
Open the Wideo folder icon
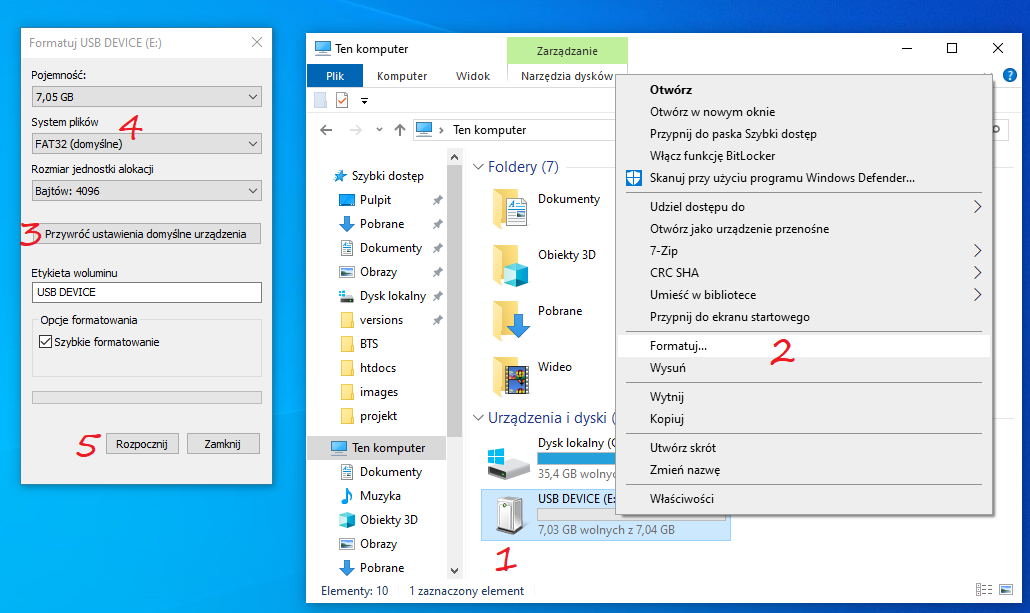click(x=510, y=377)
